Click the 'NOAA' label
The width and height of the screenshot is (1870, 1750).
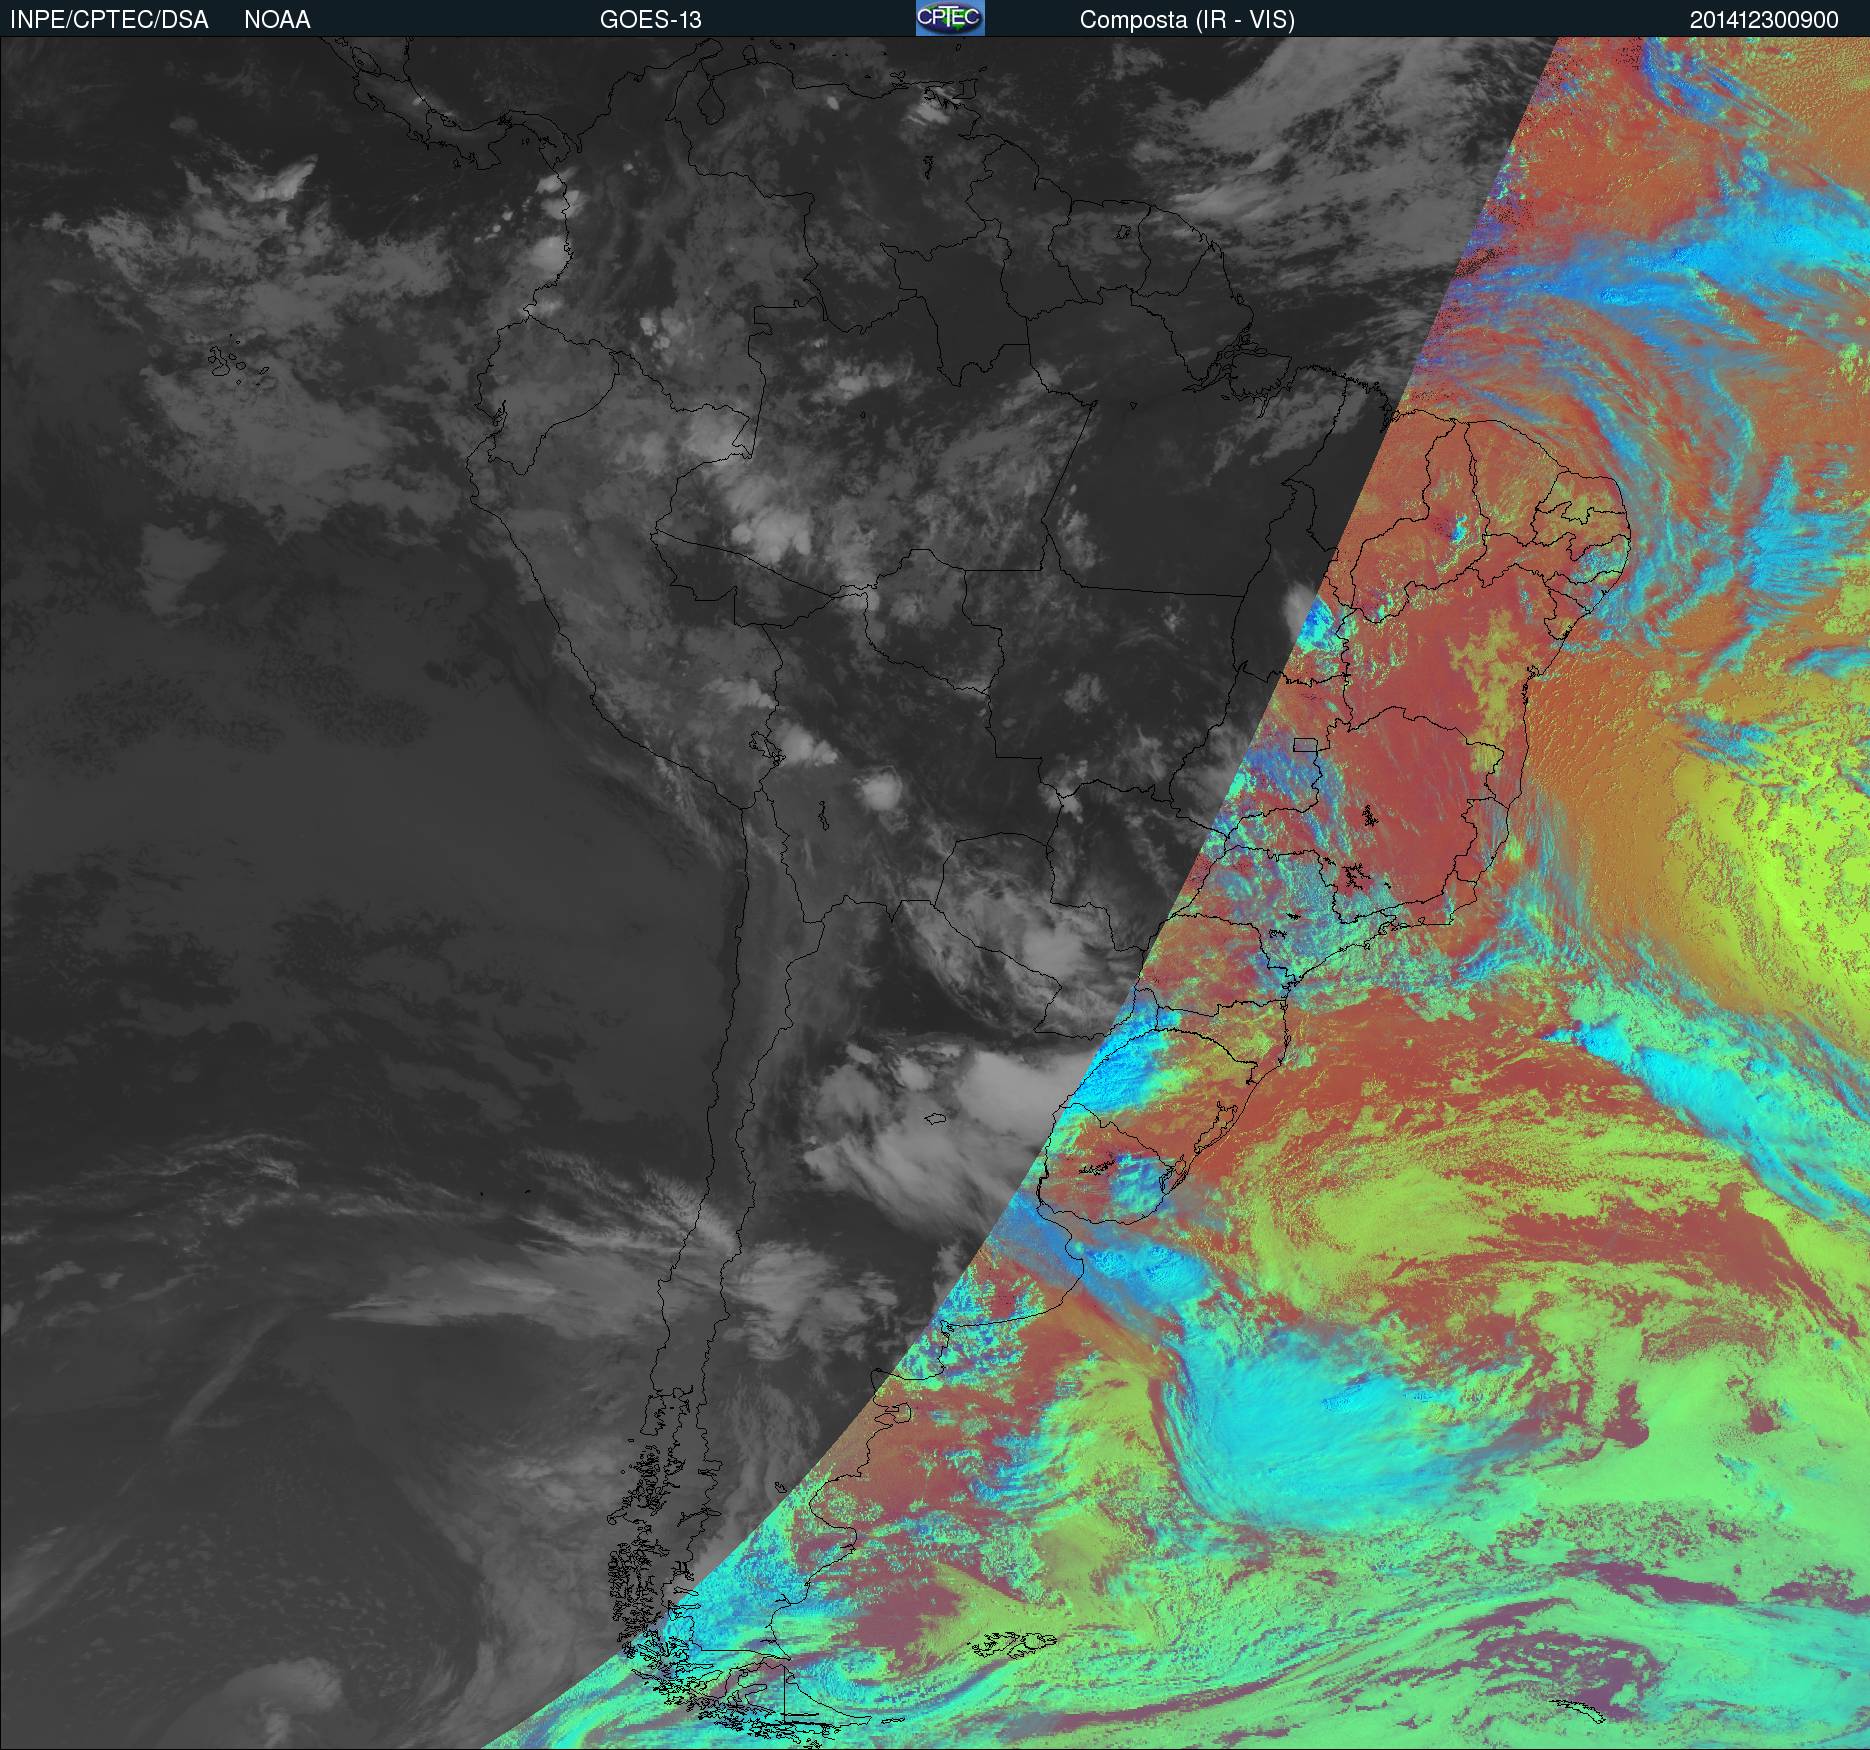[x=277, y=20]
